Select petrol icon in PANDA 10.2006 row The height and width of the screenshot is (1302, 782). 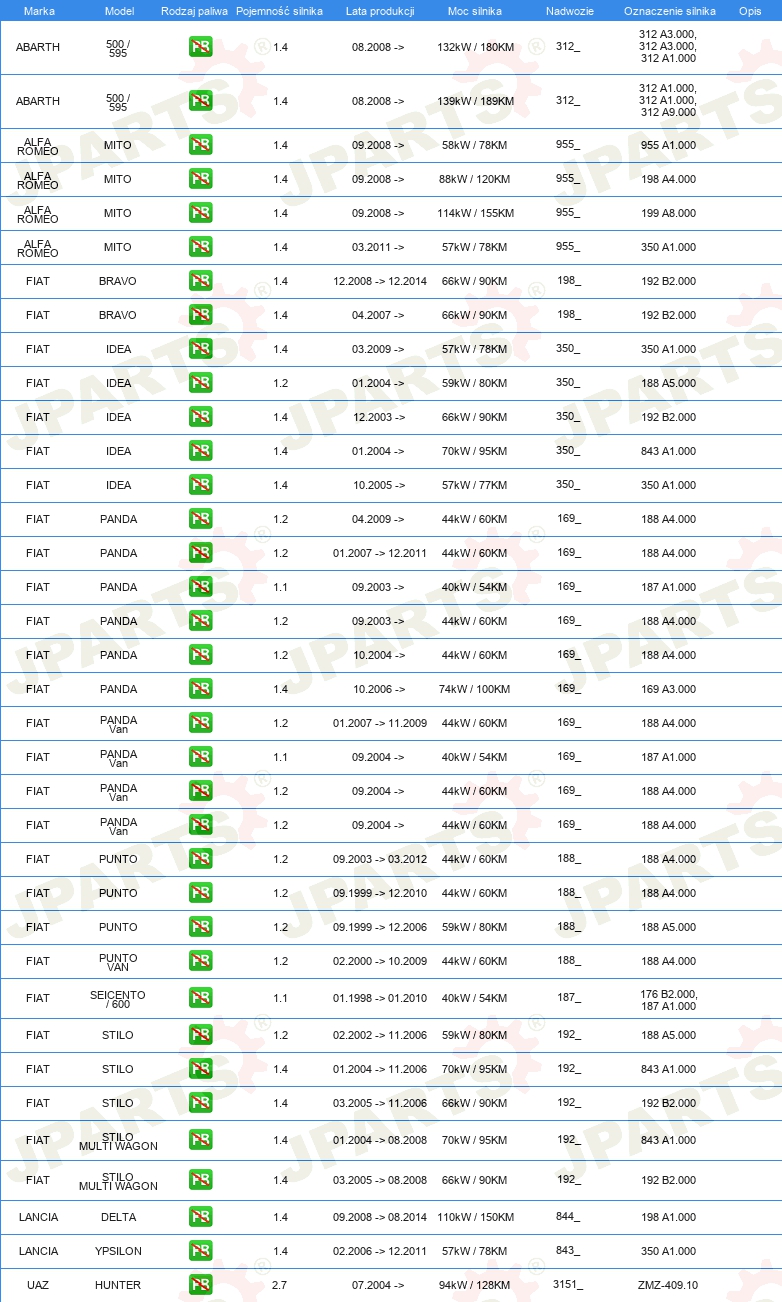201,688
